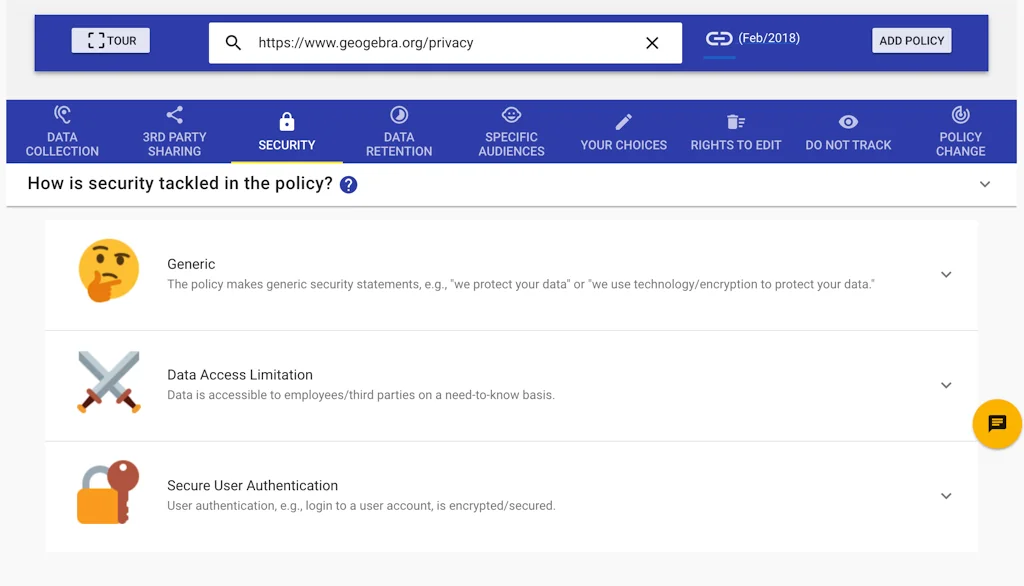Open the help question mark icon

[x=347, y=184]
